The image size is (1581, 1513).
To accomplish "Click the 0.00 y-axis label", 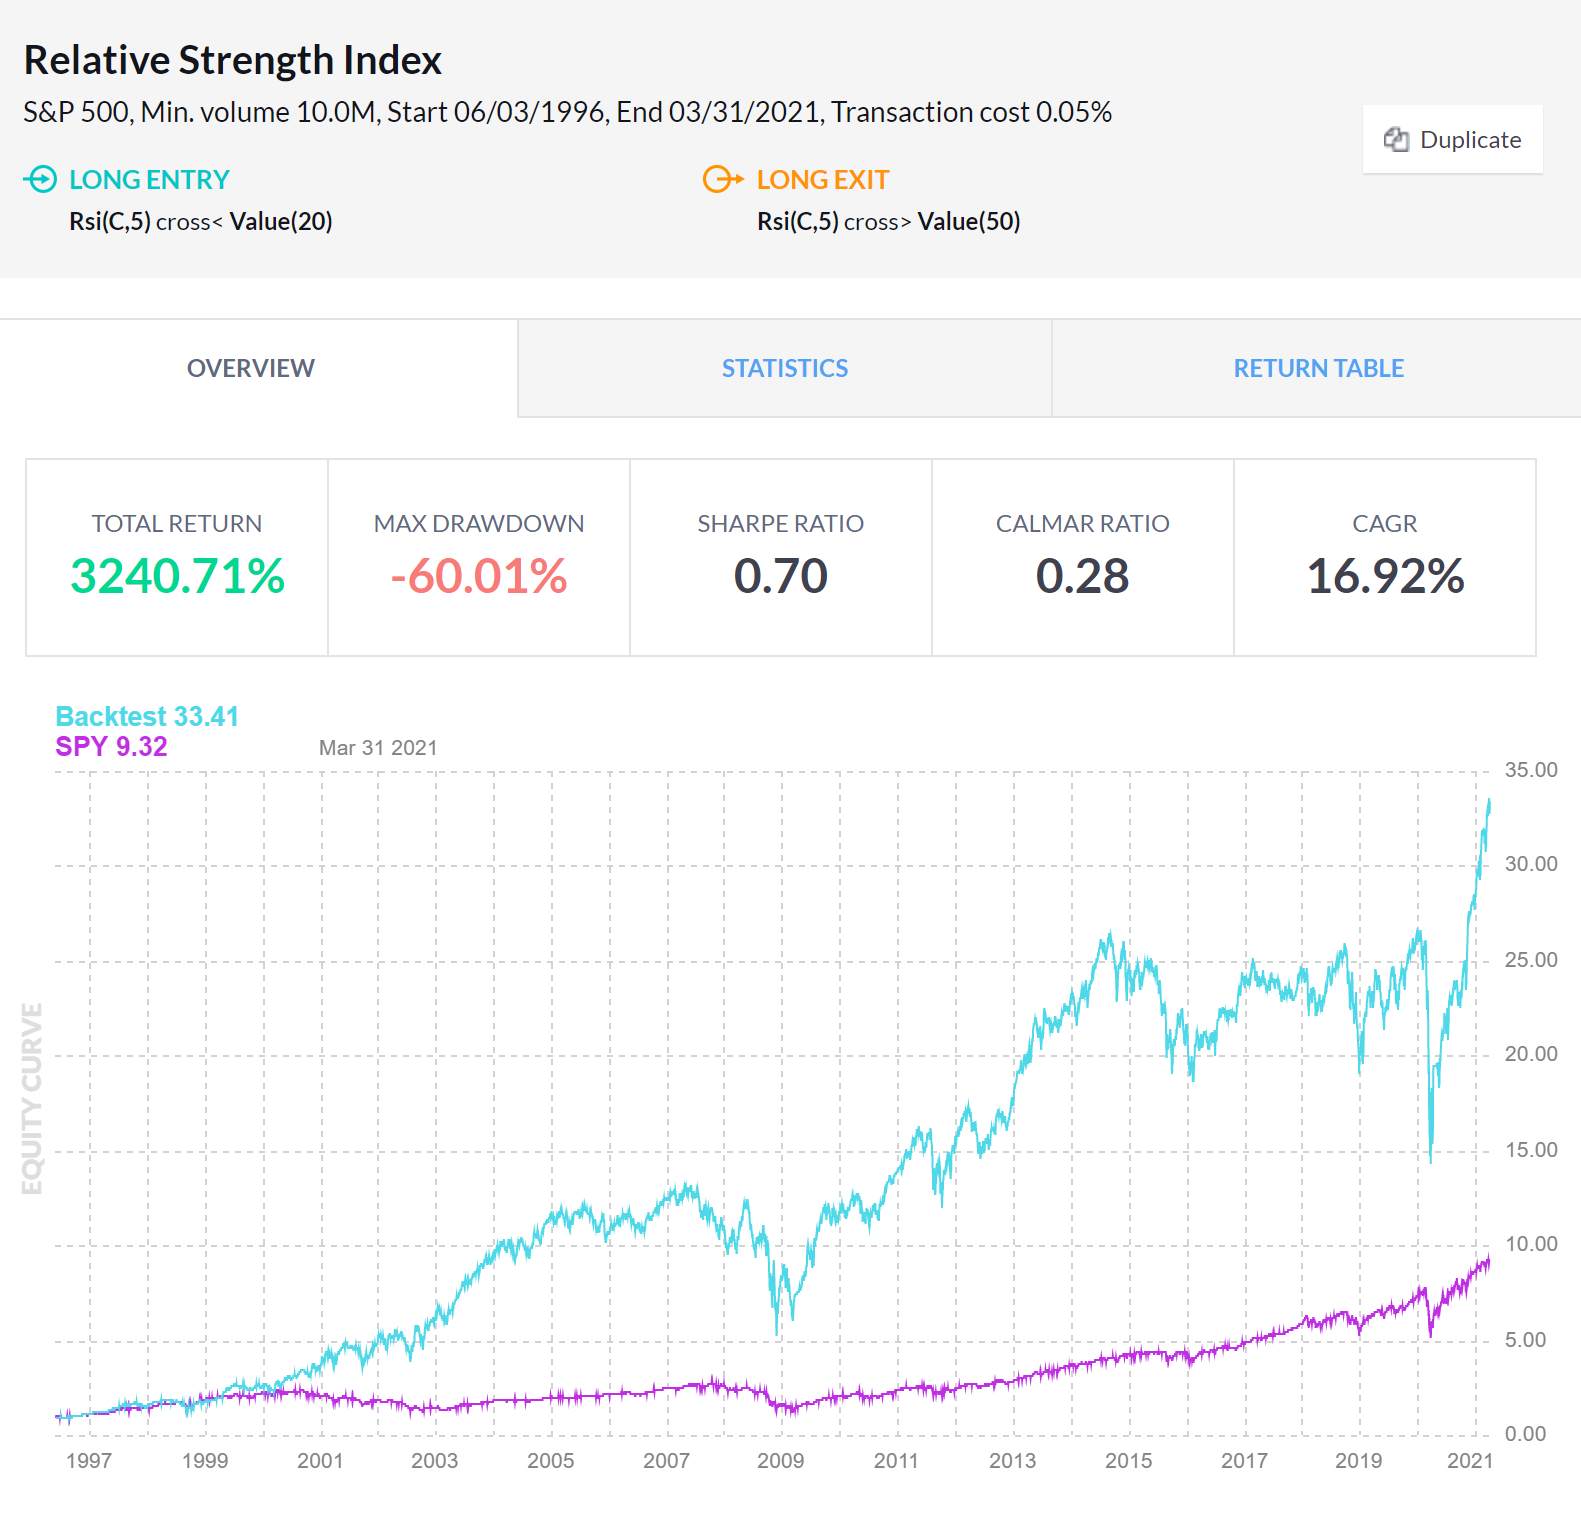I will [1525, 1434].
